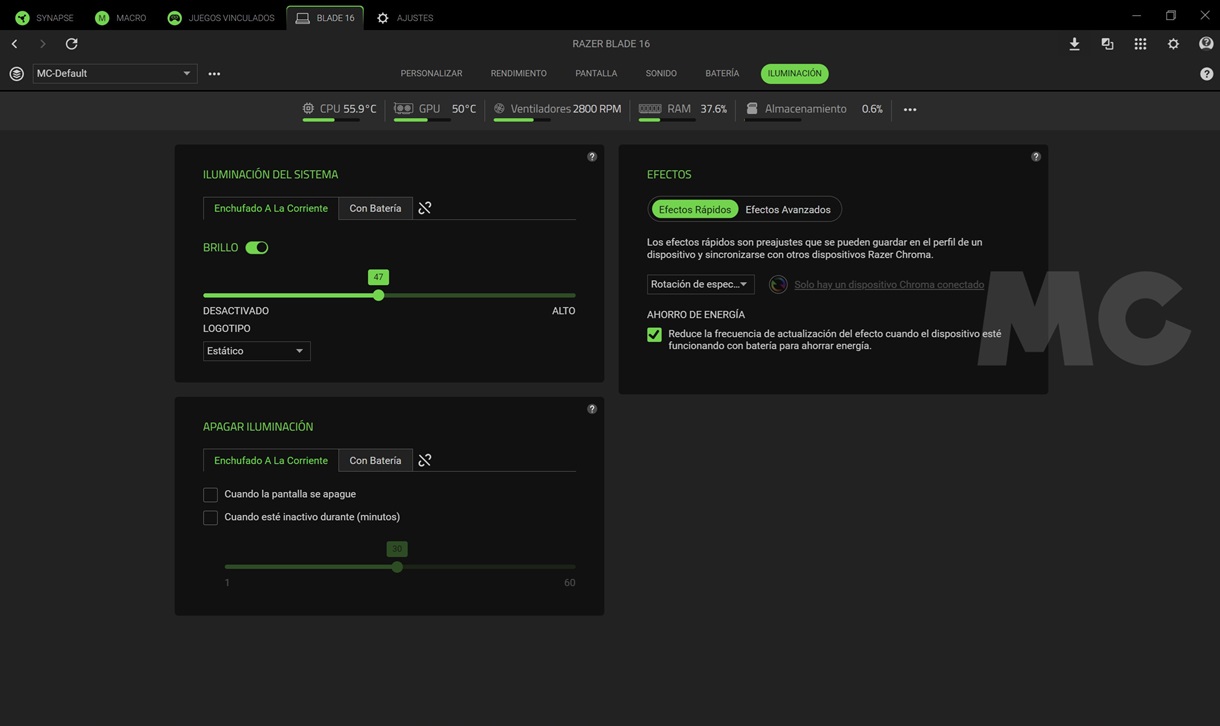Open the Juegos Vinculados tab
Screen dimensions: 1220x726
[x=221, y=18]
